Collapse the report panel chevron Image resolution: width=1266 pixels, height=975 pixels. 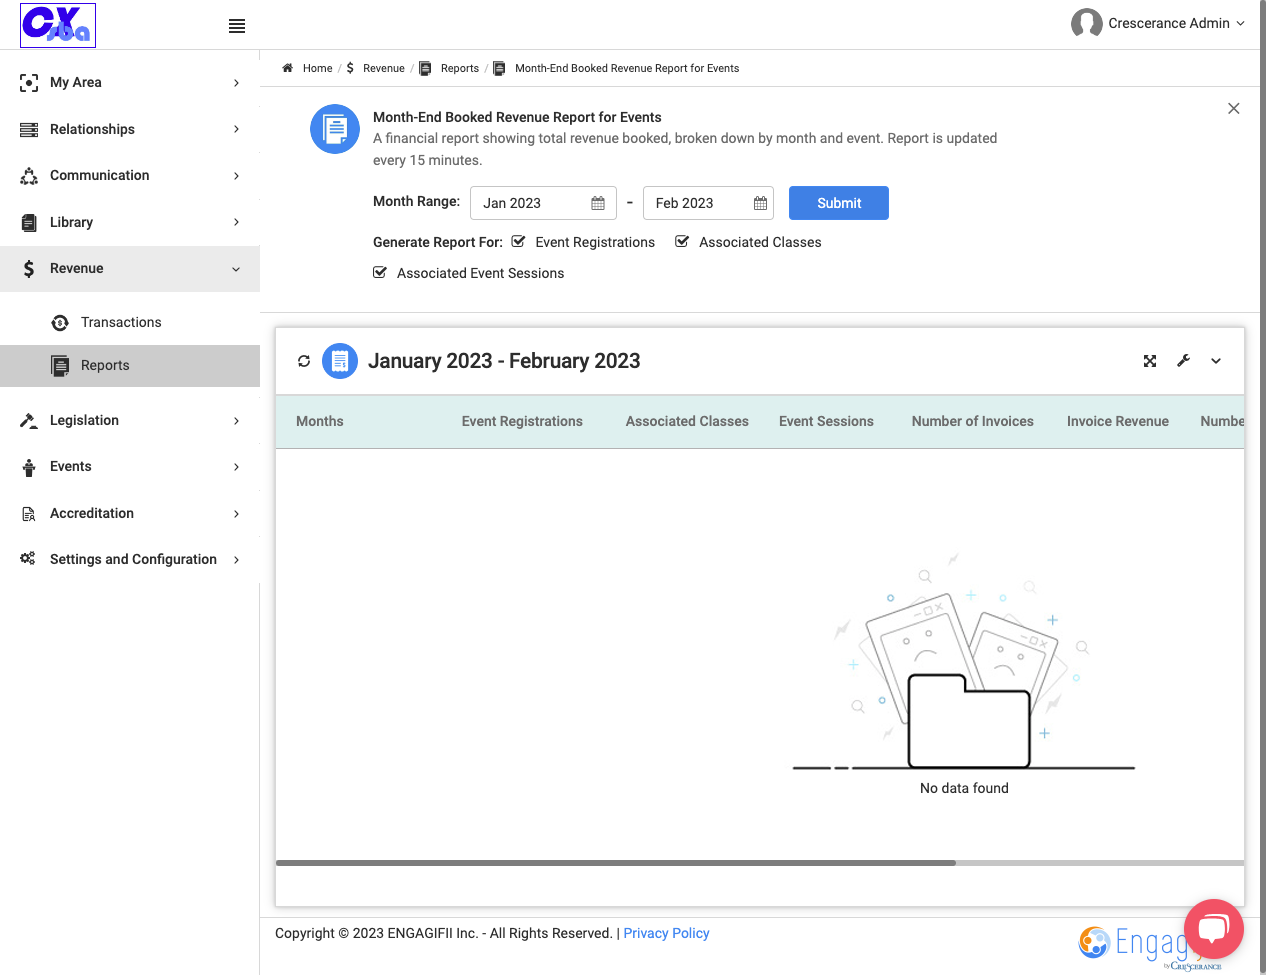pyautogui.click(x=1216, y=361)
